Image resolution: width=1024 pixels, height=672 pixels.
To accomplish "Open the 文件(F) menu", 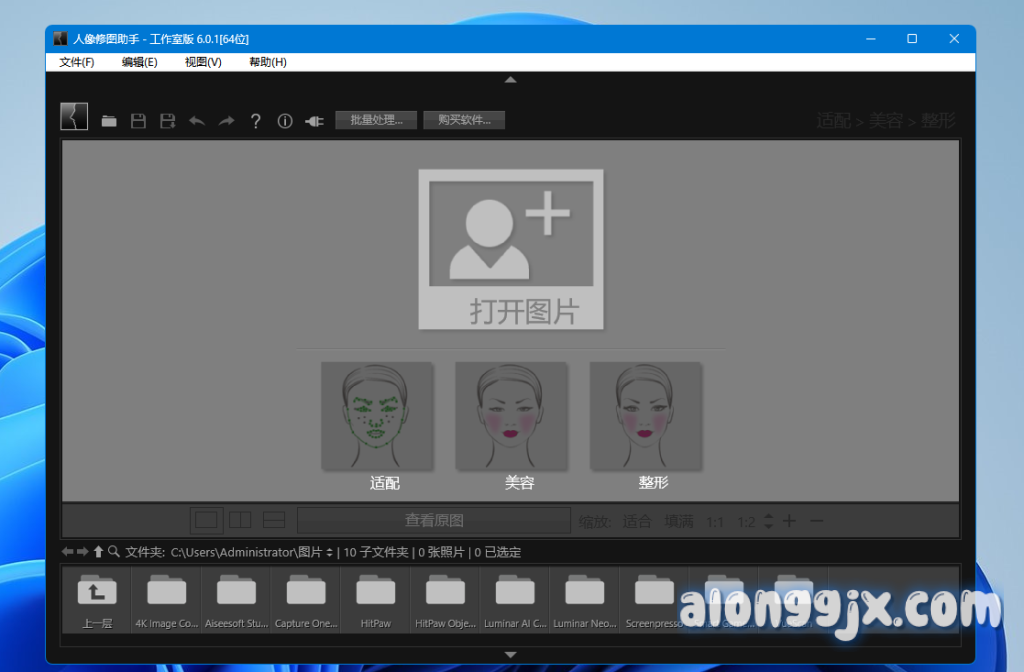I will 76,62.
